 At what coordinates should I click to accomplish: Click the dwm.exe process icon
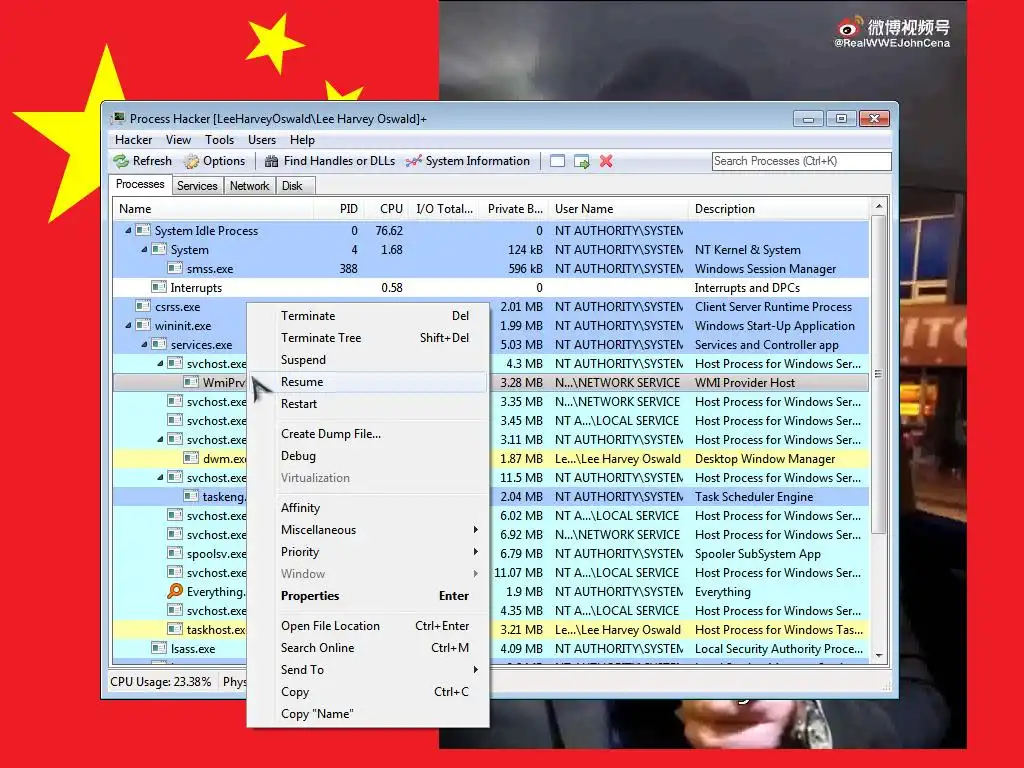coord(191,458)
